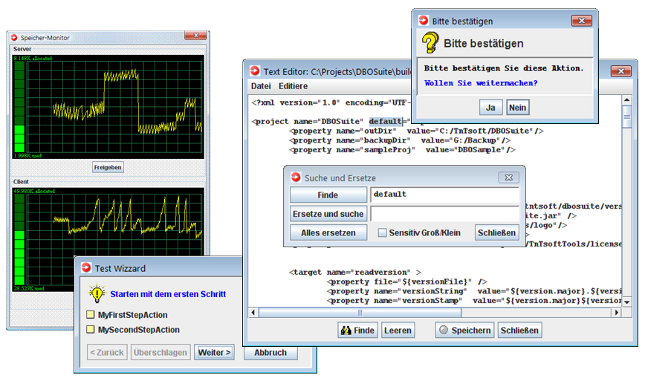Click Abbruch in the Test Wizzard
The width and height of the screenshot is (645, 378).
click(270, 353)
